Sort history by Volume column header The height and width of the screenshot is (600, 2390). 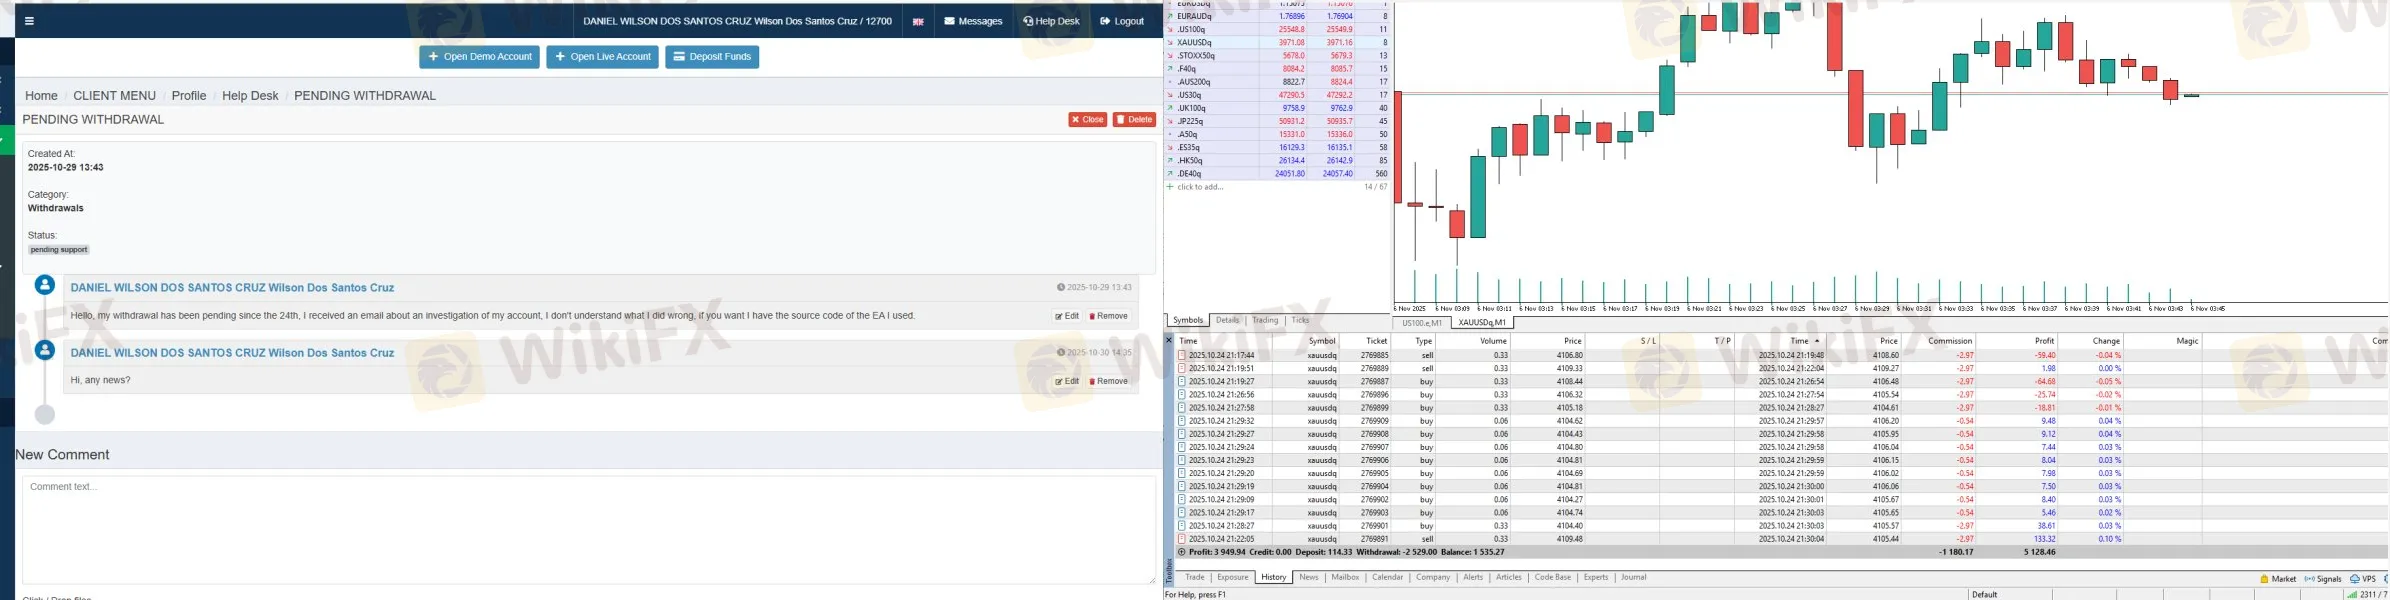click(1493, 342)
